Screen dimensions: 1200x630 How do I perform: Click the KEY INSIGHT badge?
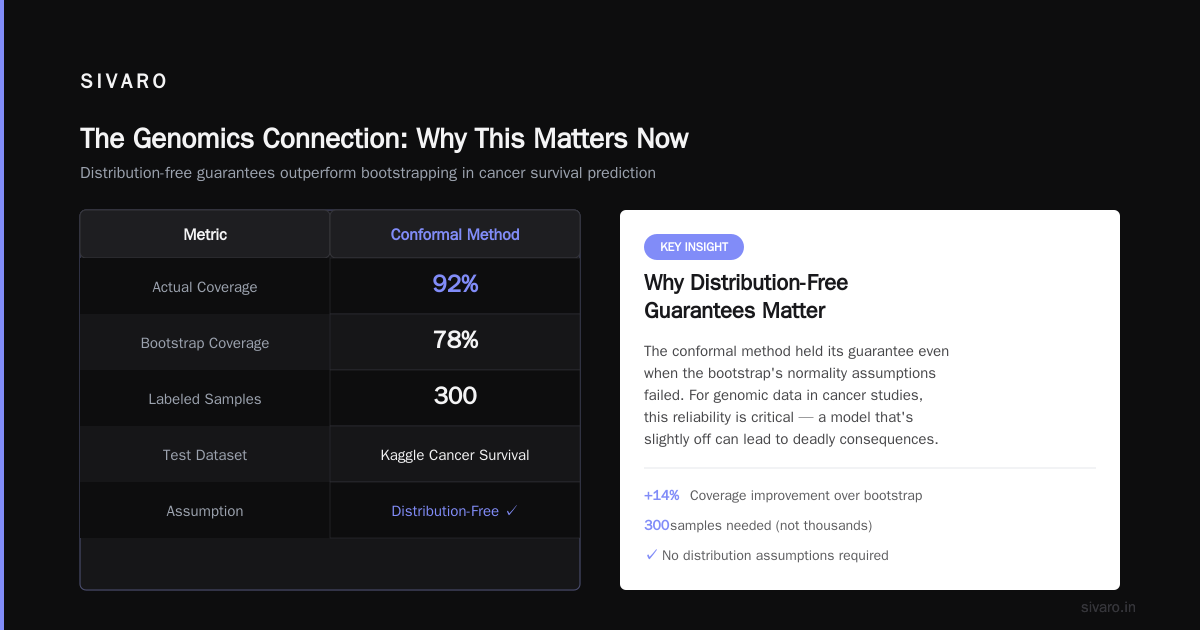[694, 247]
